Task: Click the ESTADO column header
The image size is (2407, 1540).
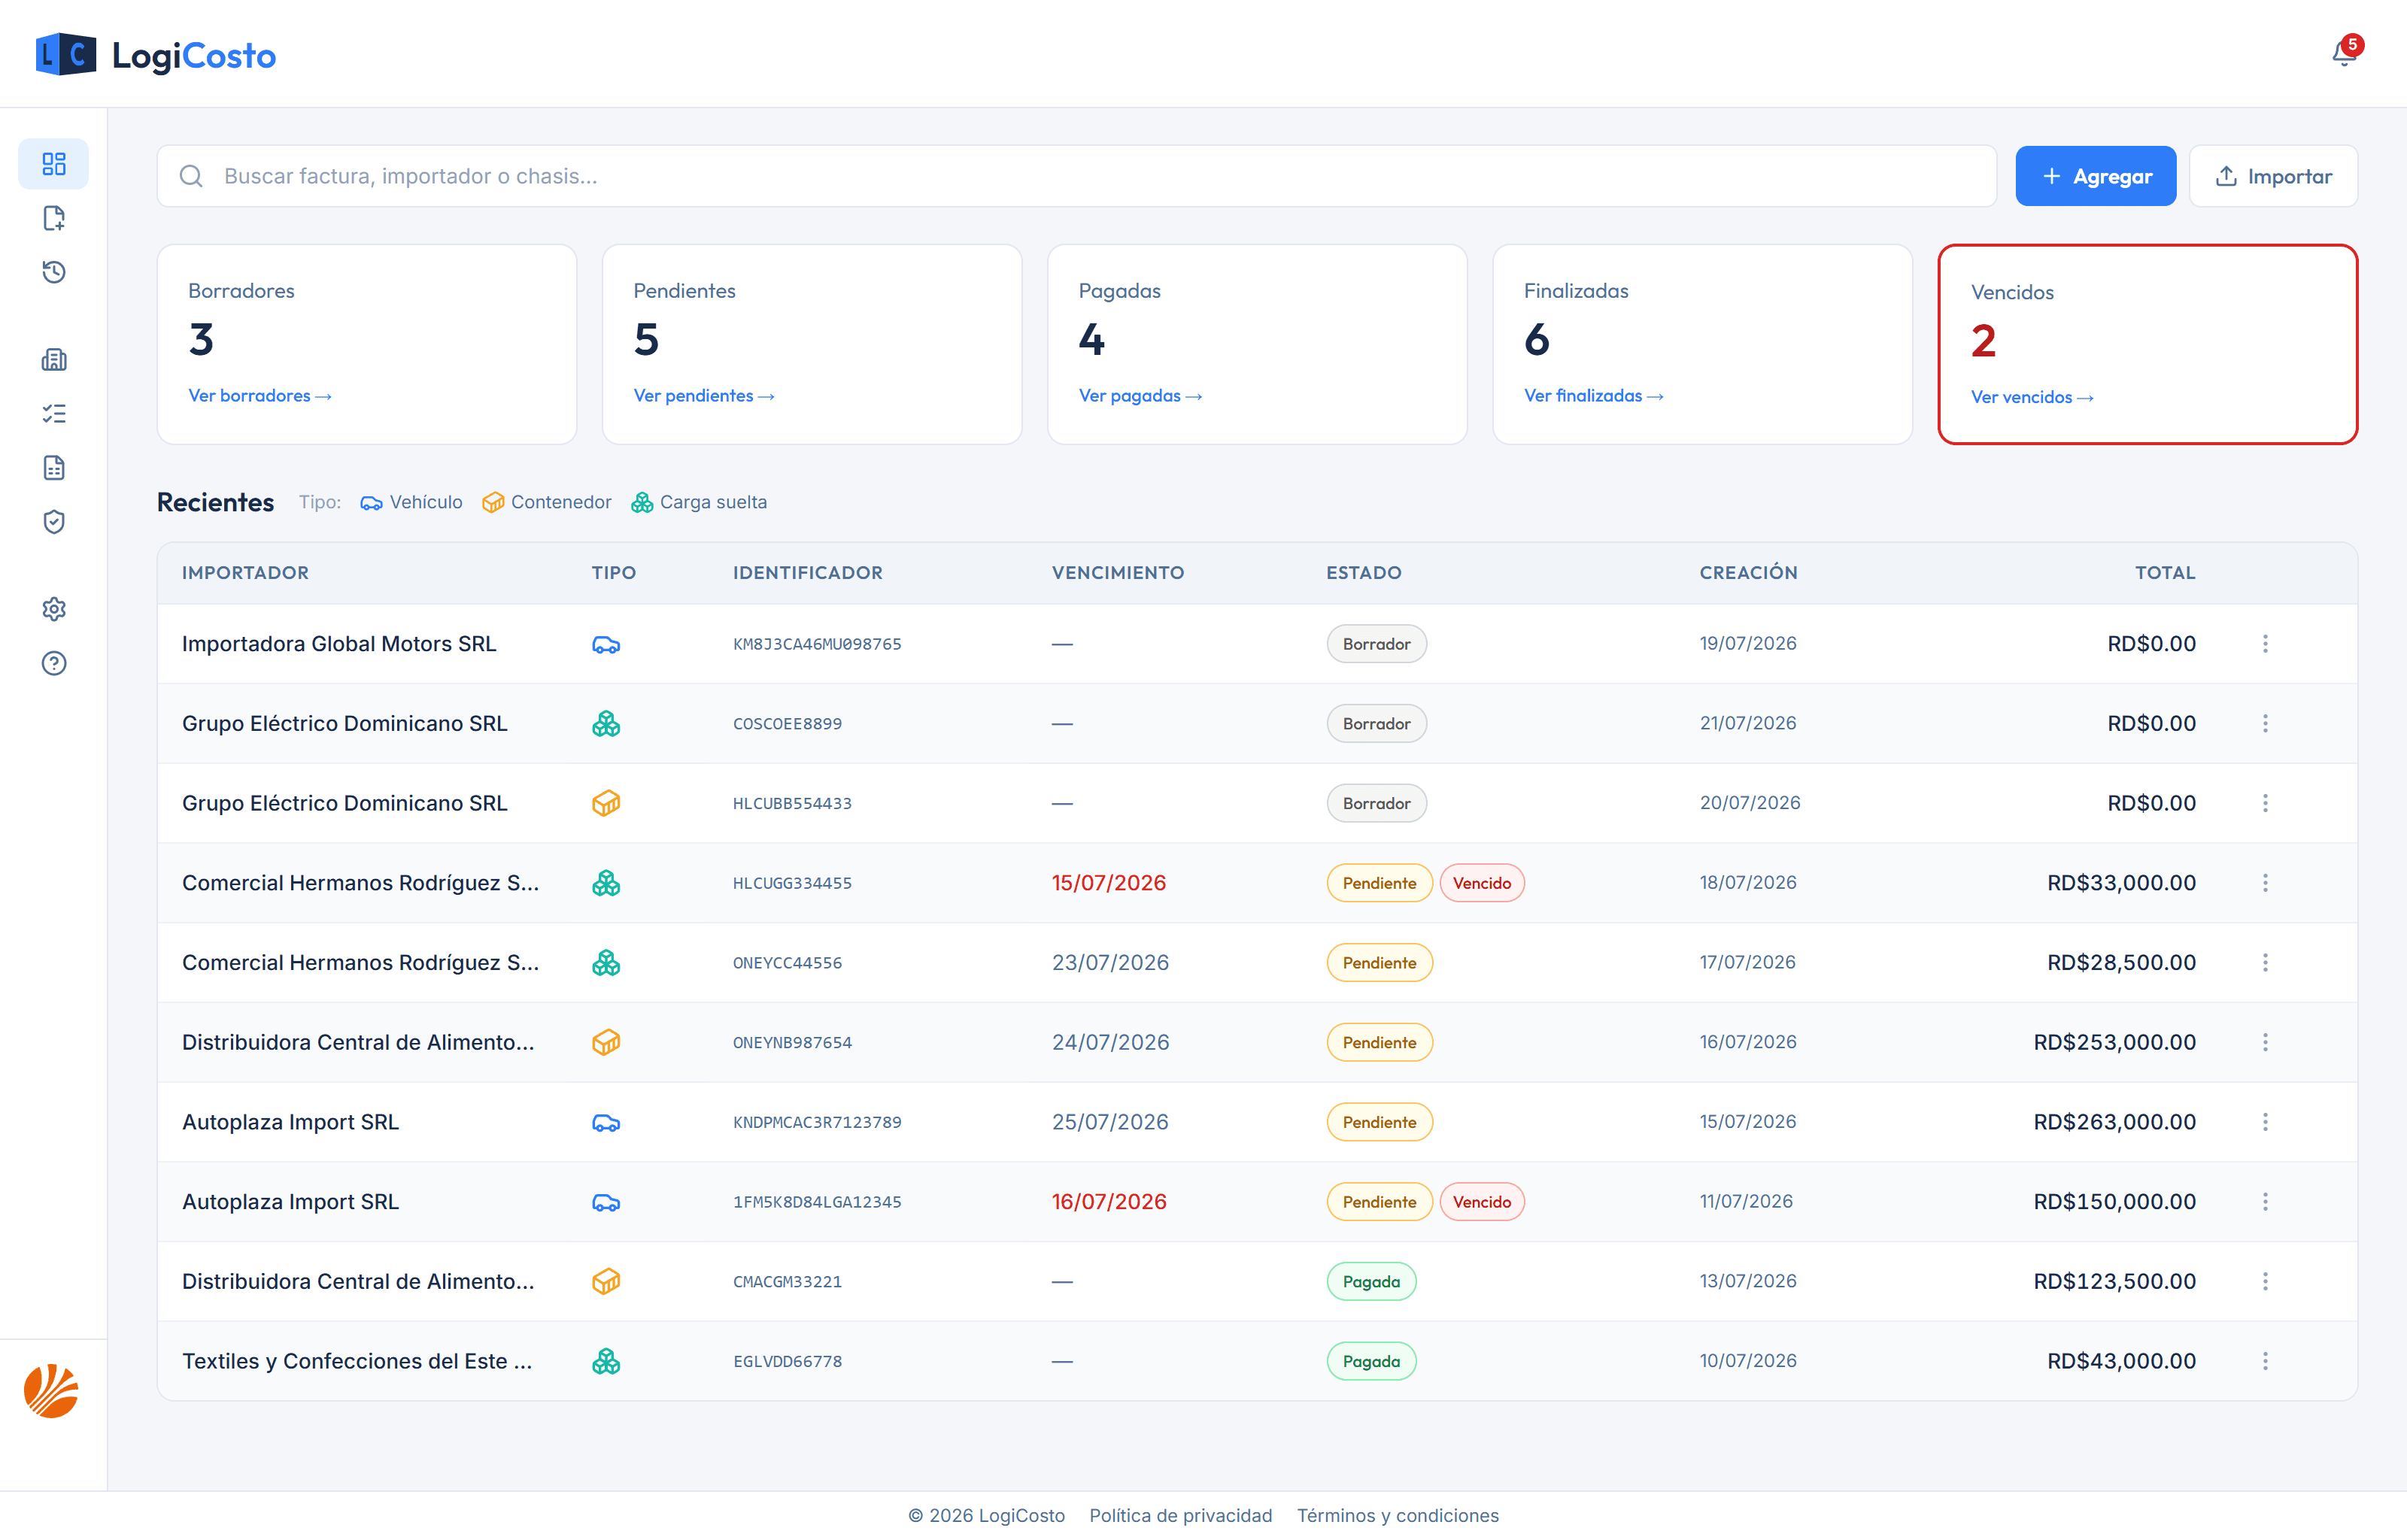Action: tap(1363, 573)
